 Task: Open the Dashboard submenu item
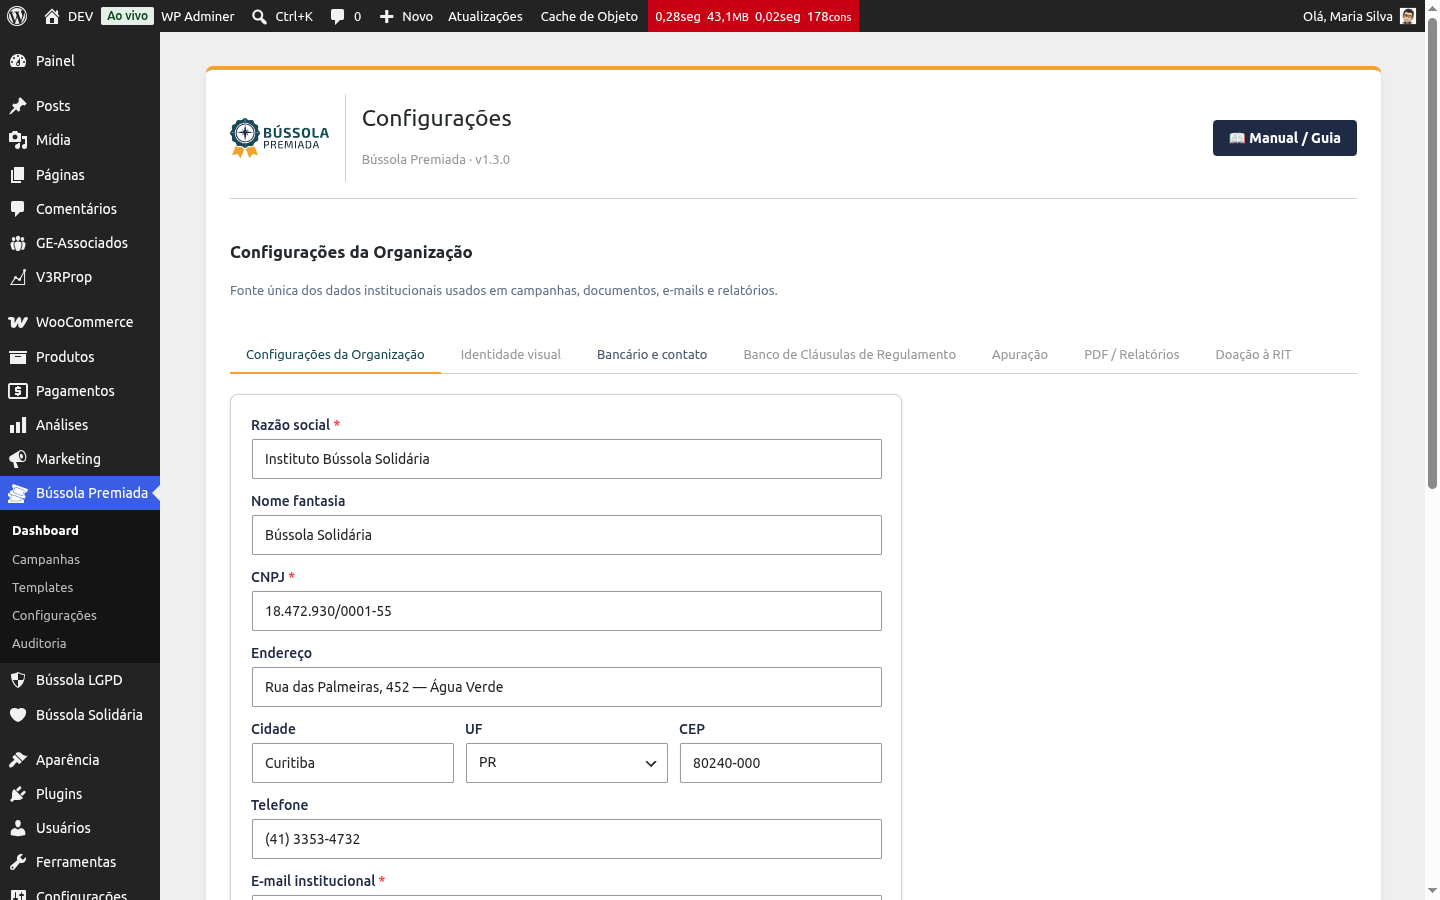point(45,531)
